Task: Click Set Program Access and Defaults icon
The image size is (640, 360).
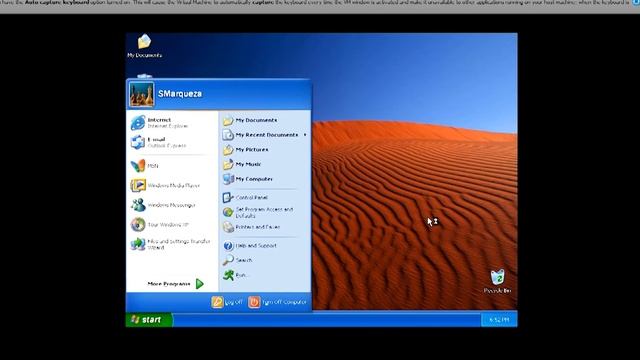Action: [228, 212]
